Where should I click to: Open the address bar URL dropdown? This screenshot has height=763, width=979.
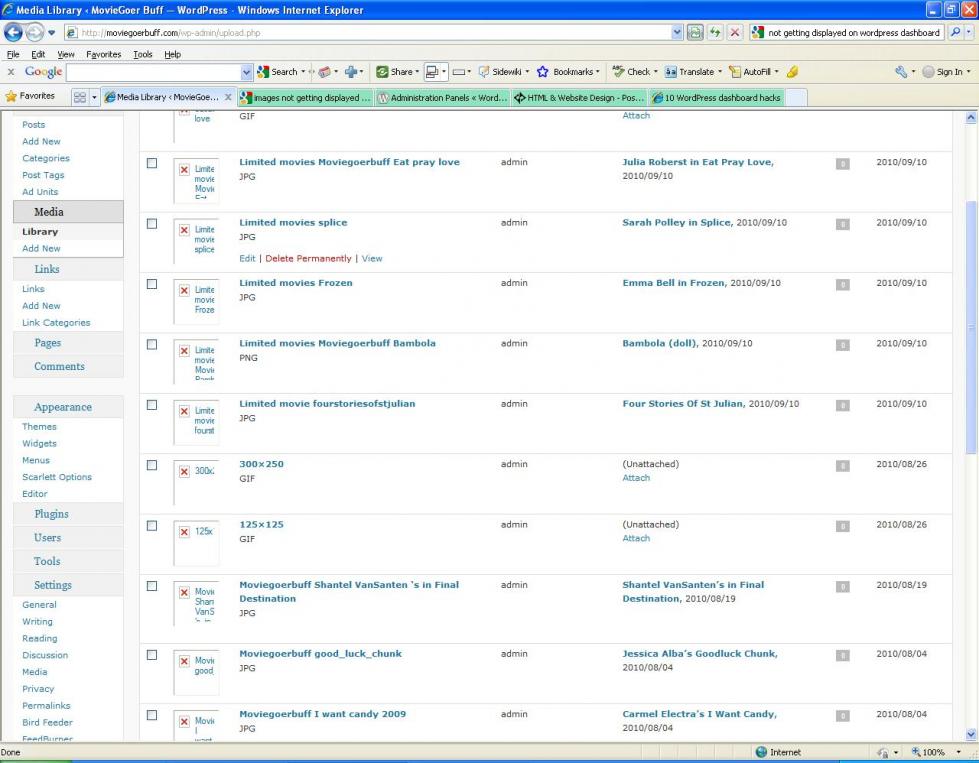(x=678, y=32)
